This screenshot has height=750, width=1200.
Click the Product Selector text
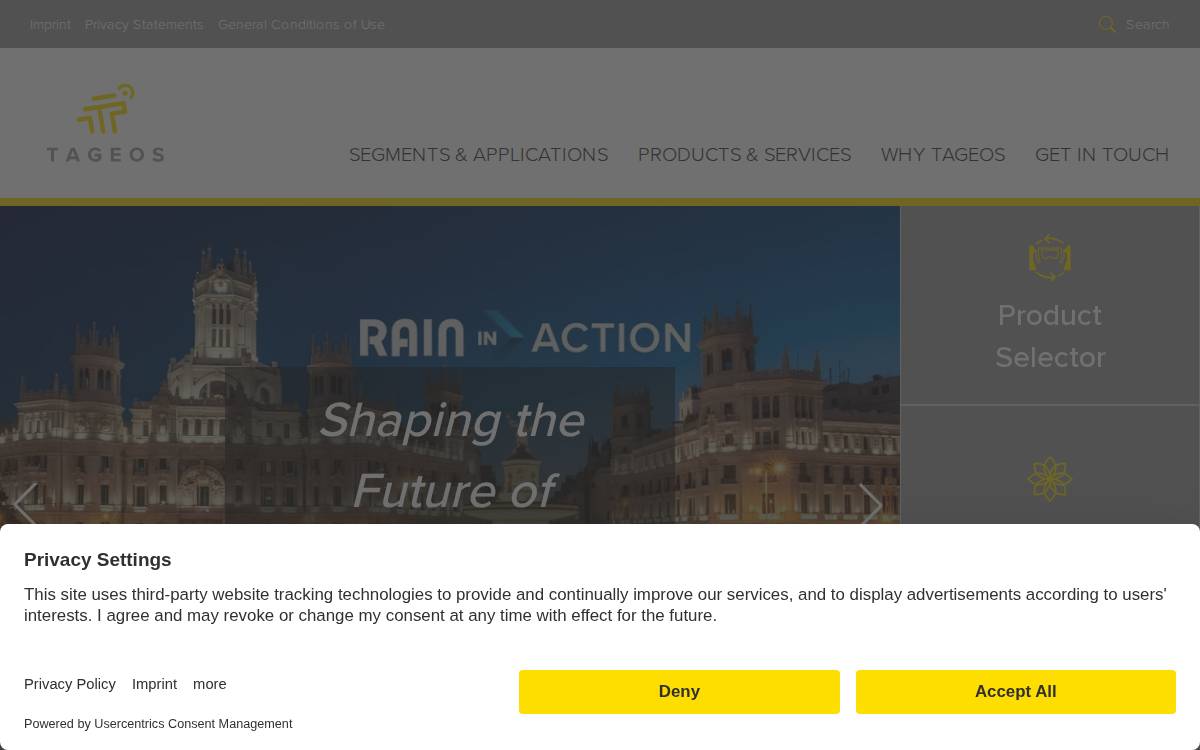point(1050,336)
